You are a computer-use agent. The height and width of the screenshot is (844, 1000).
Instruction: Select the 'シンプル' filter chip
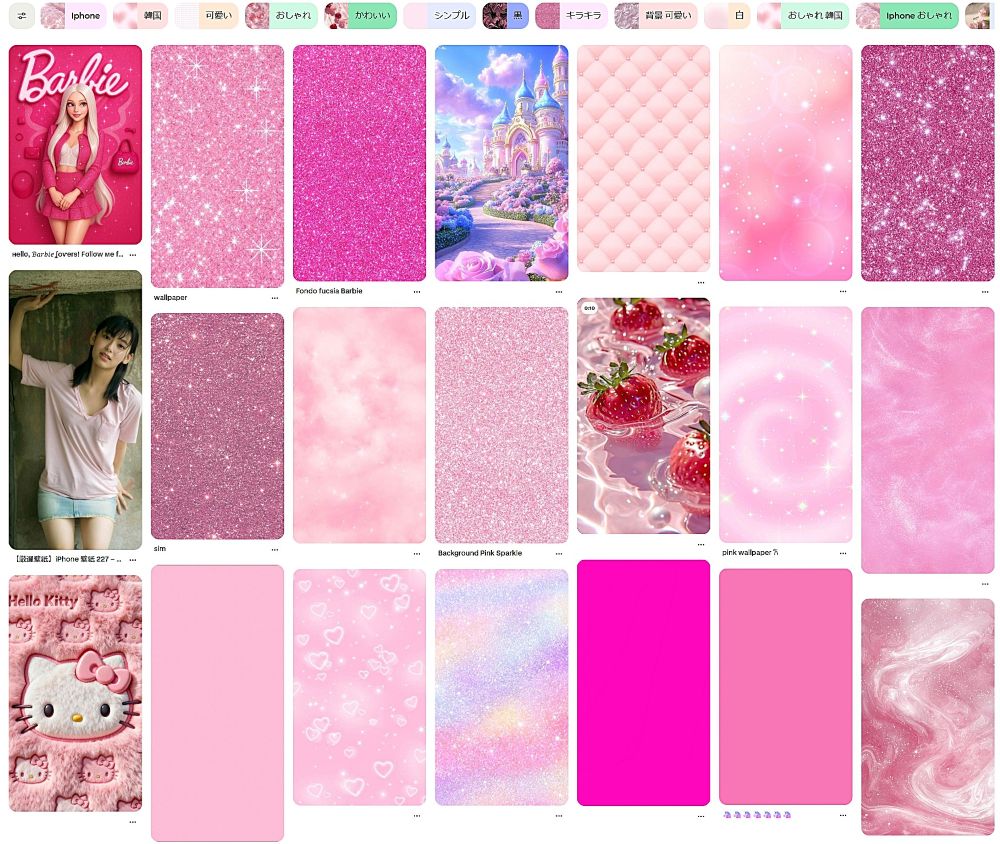click(x=440, y=16)
